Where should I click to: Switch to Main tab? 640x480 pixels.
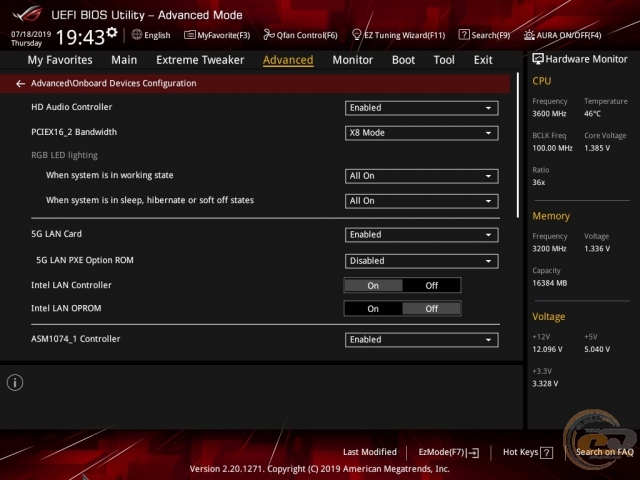(x=124, y=60)
